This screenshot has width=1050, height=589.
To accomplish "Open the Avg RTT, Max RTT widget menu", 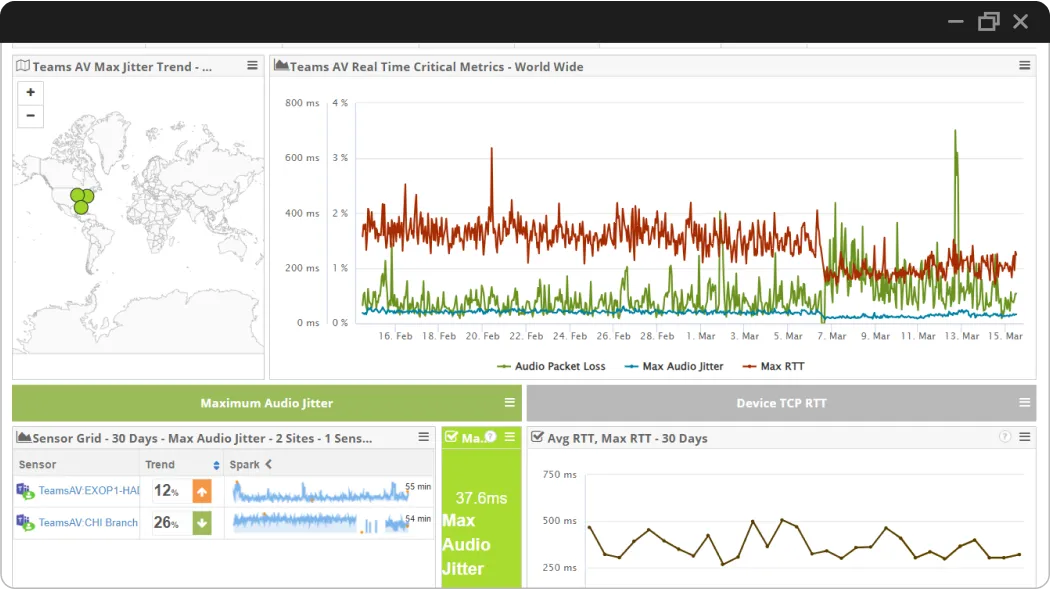I will click(x=1025, y=437).
